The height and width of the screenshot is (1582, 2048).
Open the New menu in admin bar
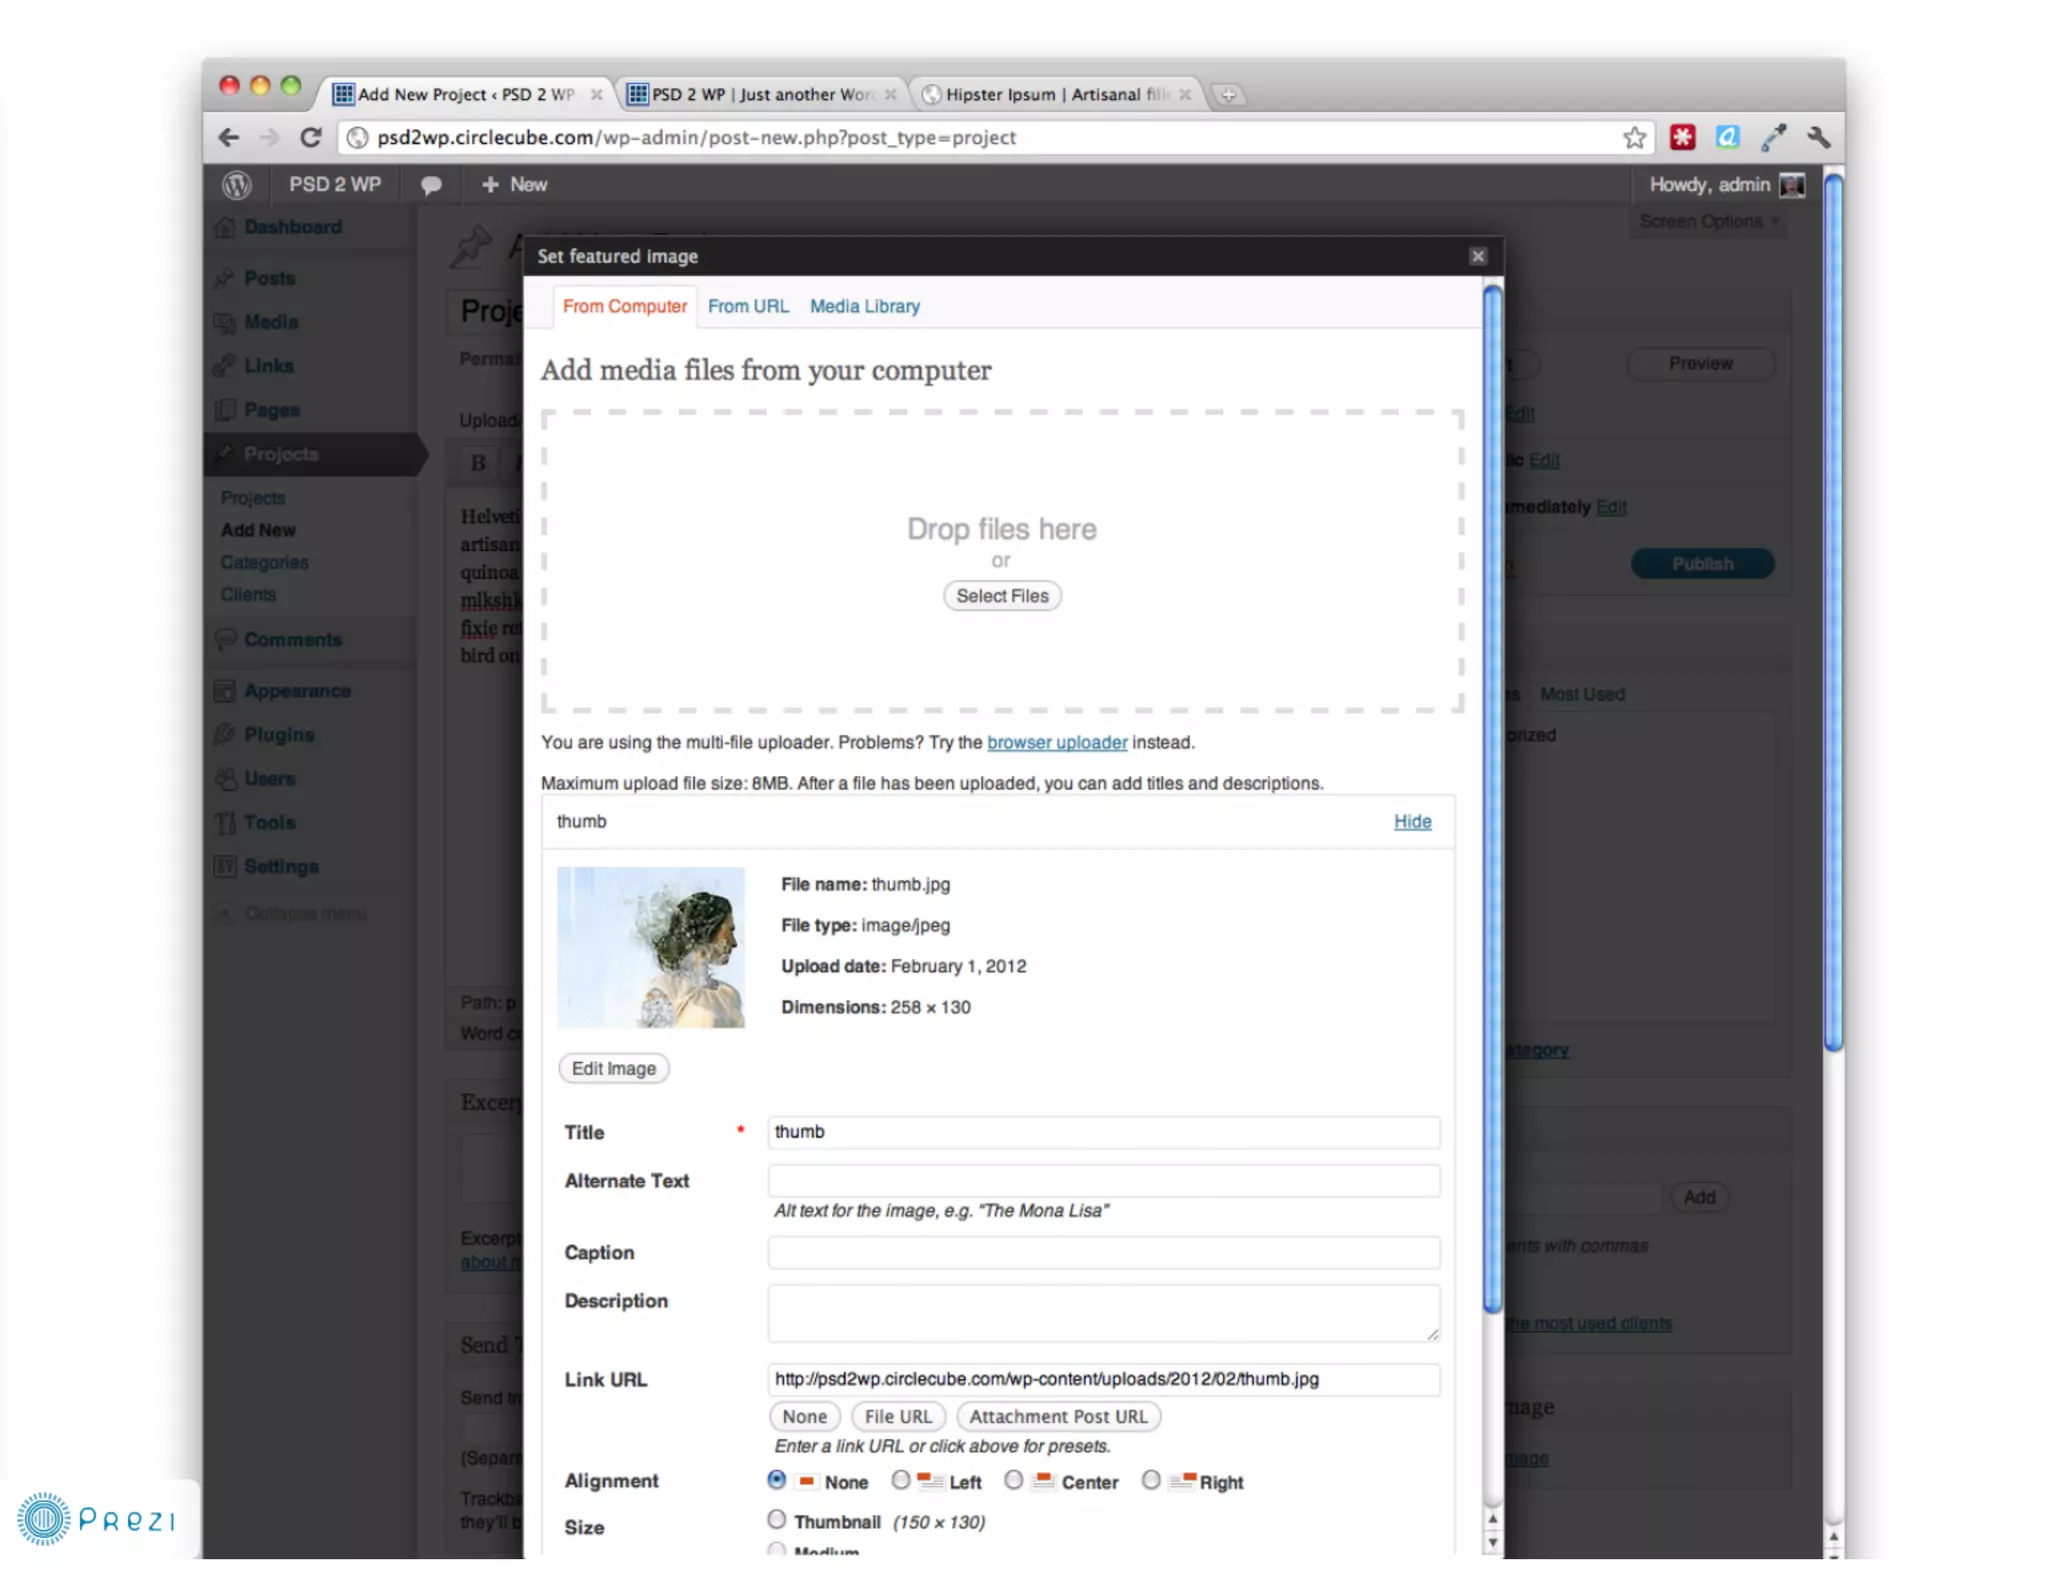[x=514, y=185]
